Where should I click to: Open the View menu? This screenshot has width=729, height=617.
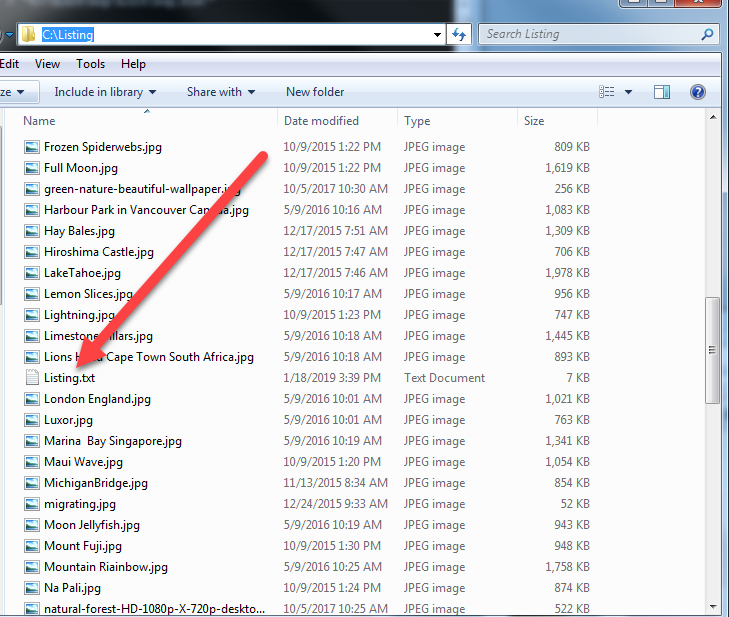(x=47, y=64)
